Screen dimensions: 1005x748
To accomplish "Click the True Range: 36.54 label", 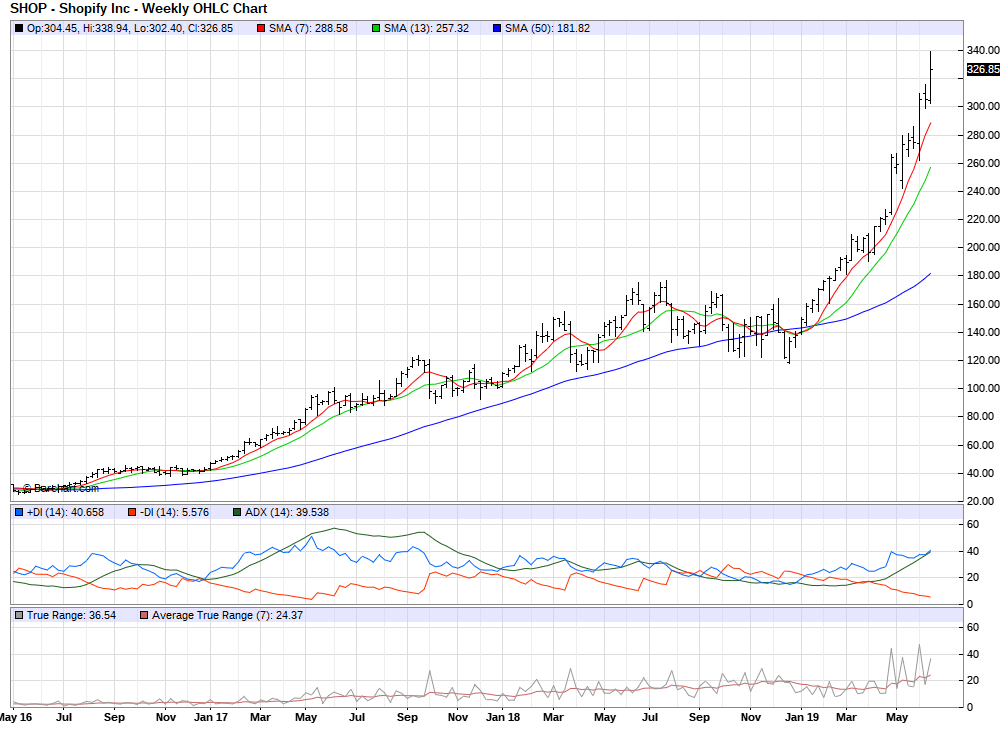I will coord(71,615).
